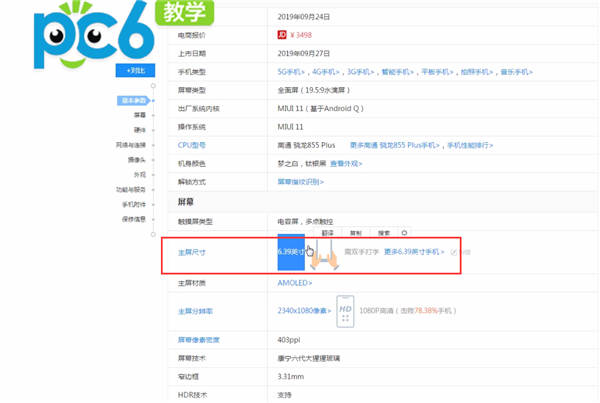
Task: Click the 高通 骁龙855 Plus text
Action: [307, 145]
